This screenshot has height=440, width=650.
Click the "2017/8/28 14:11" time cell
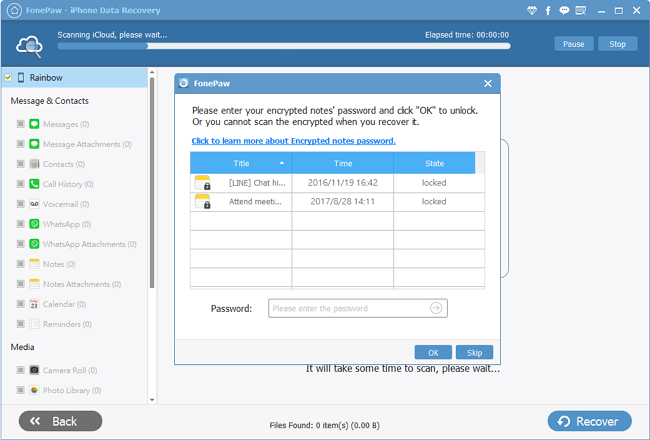tap(343, 202)
